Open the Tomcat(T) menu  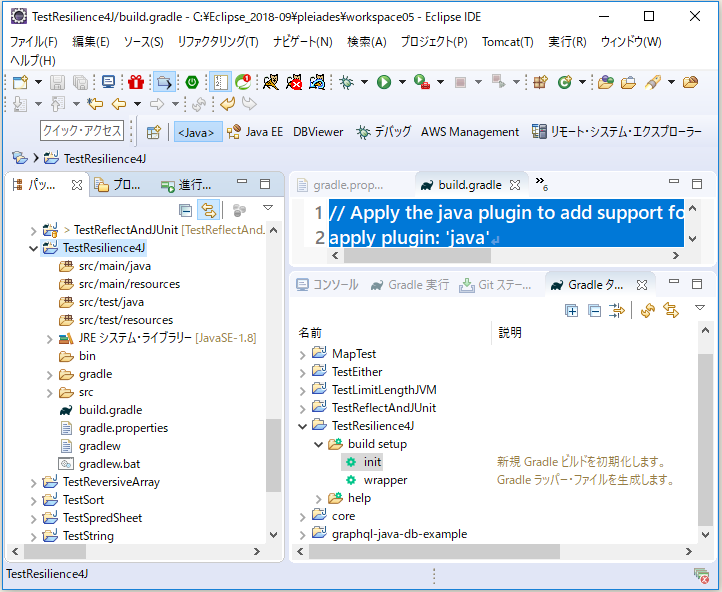coord(507,42)
